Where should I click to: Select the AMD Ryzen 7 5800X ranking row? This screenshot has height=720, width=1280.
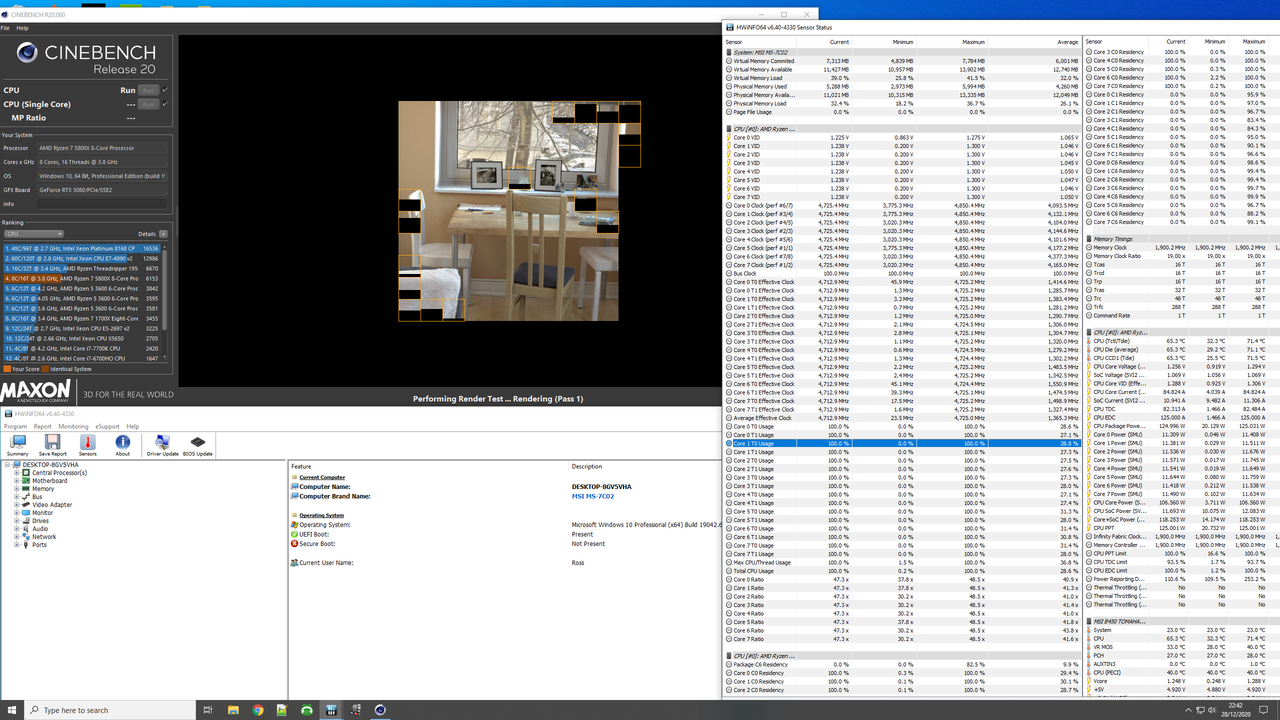(x=84, y=278)
